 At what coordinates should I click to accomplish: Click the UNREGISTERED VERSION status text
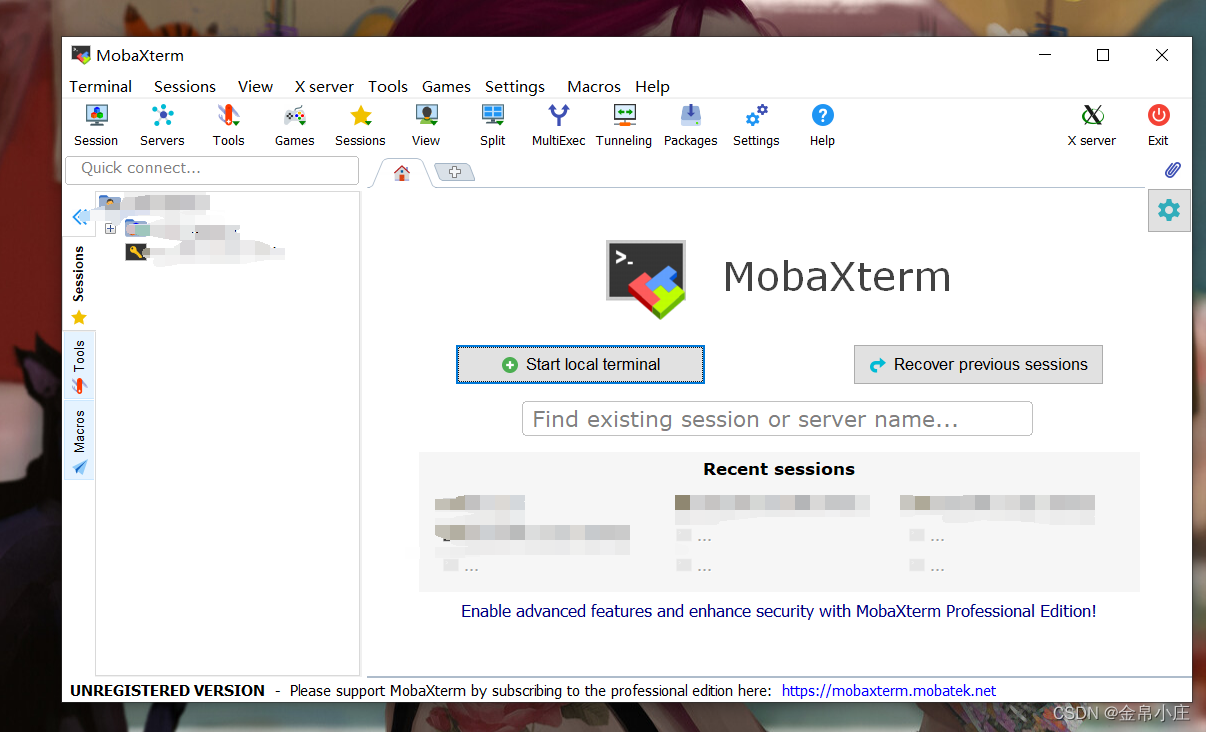[167, 691]
